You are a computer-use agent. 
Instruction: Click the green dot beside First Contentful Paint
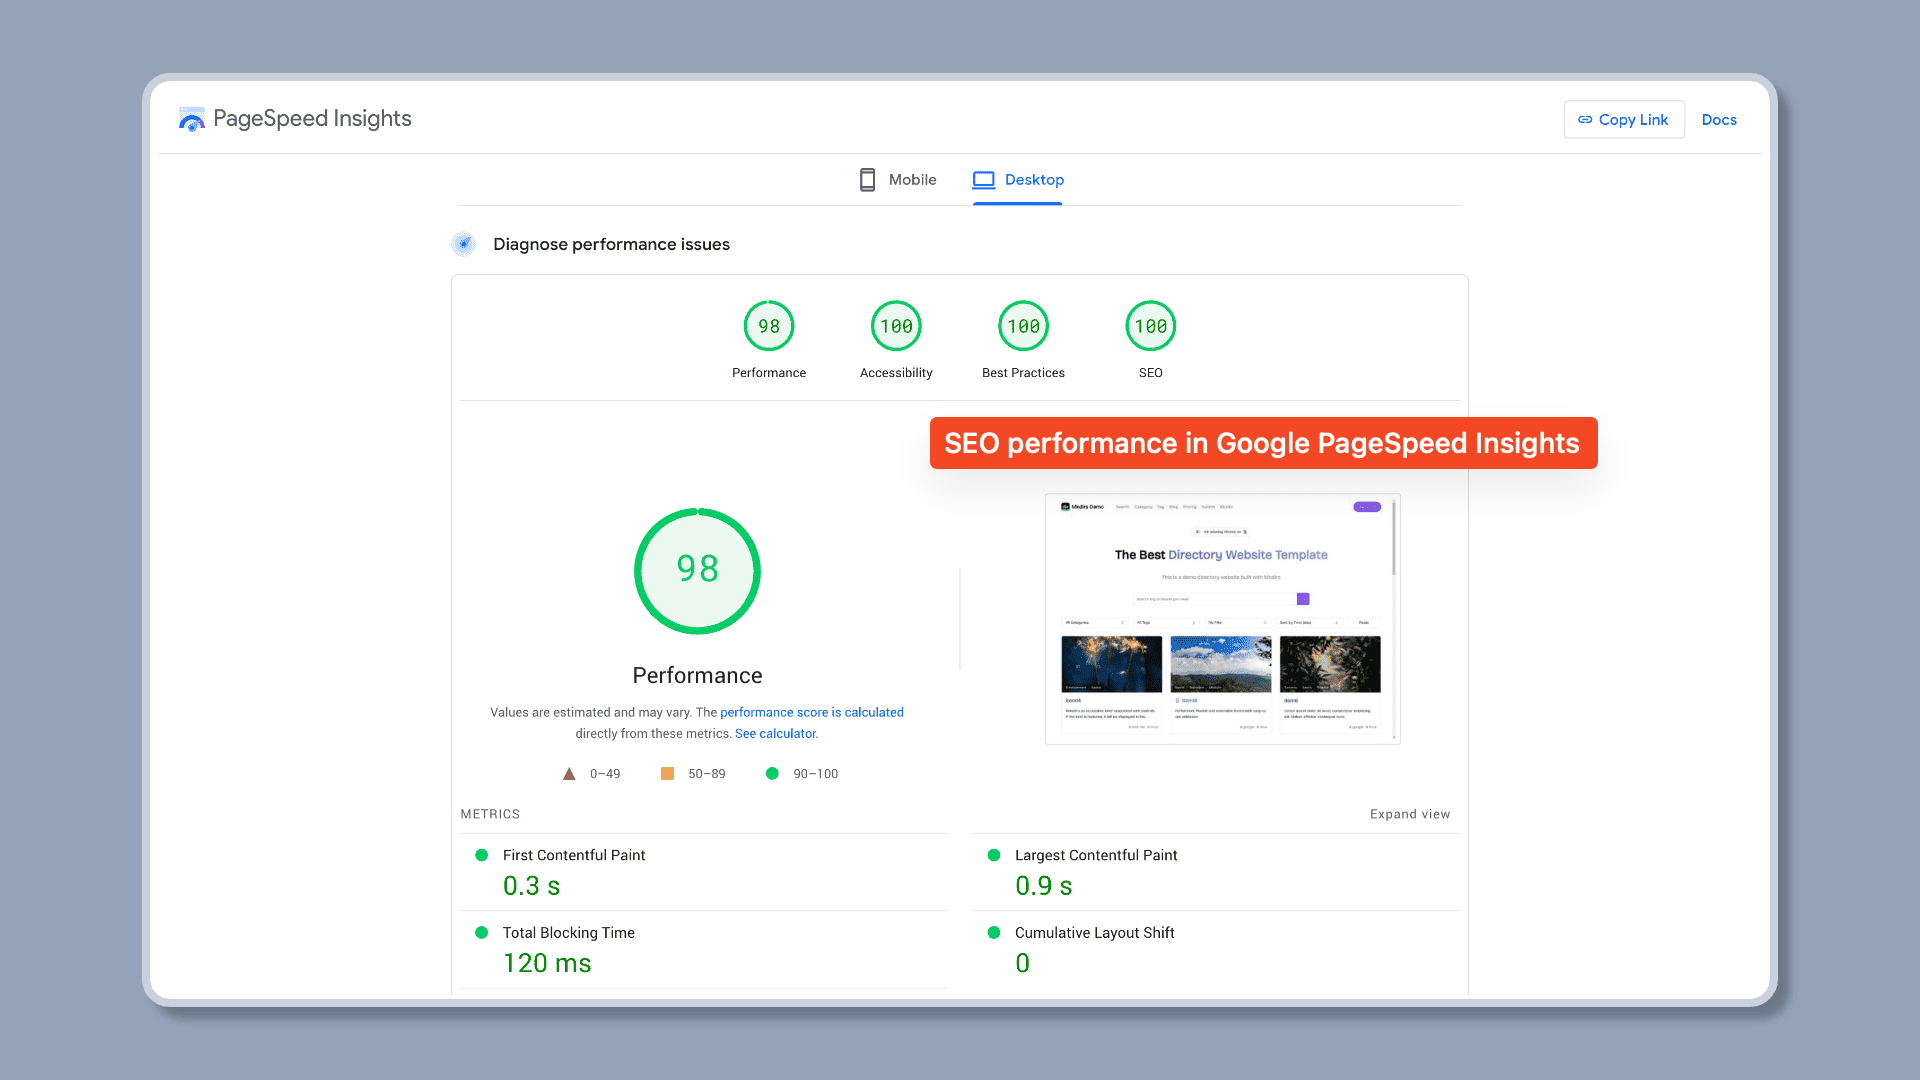[x=480, y=855]
